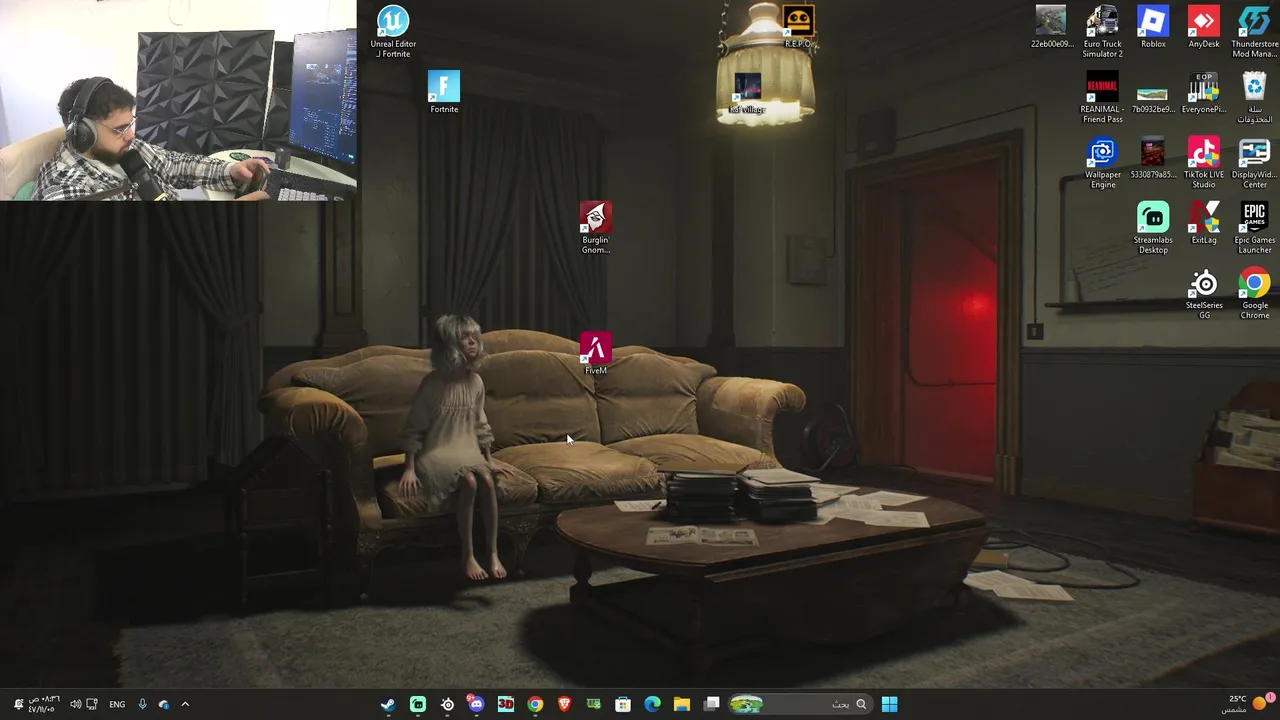The image size is (1280, 720).
Task: Click the OneDrive cloud tray icon
Action: point(164,704)
